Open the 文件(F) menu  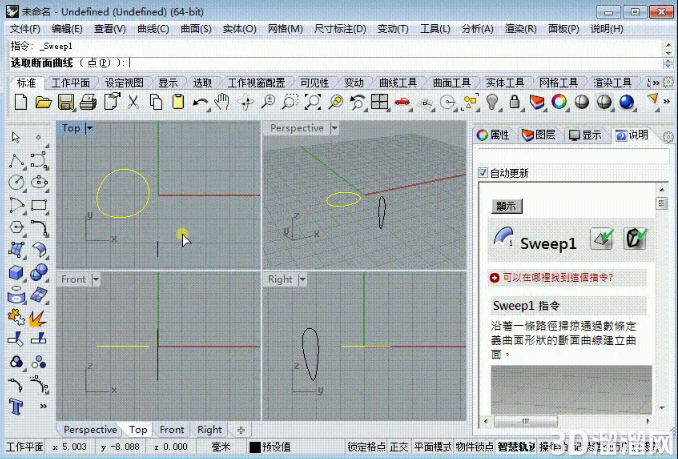click(25, 29)
